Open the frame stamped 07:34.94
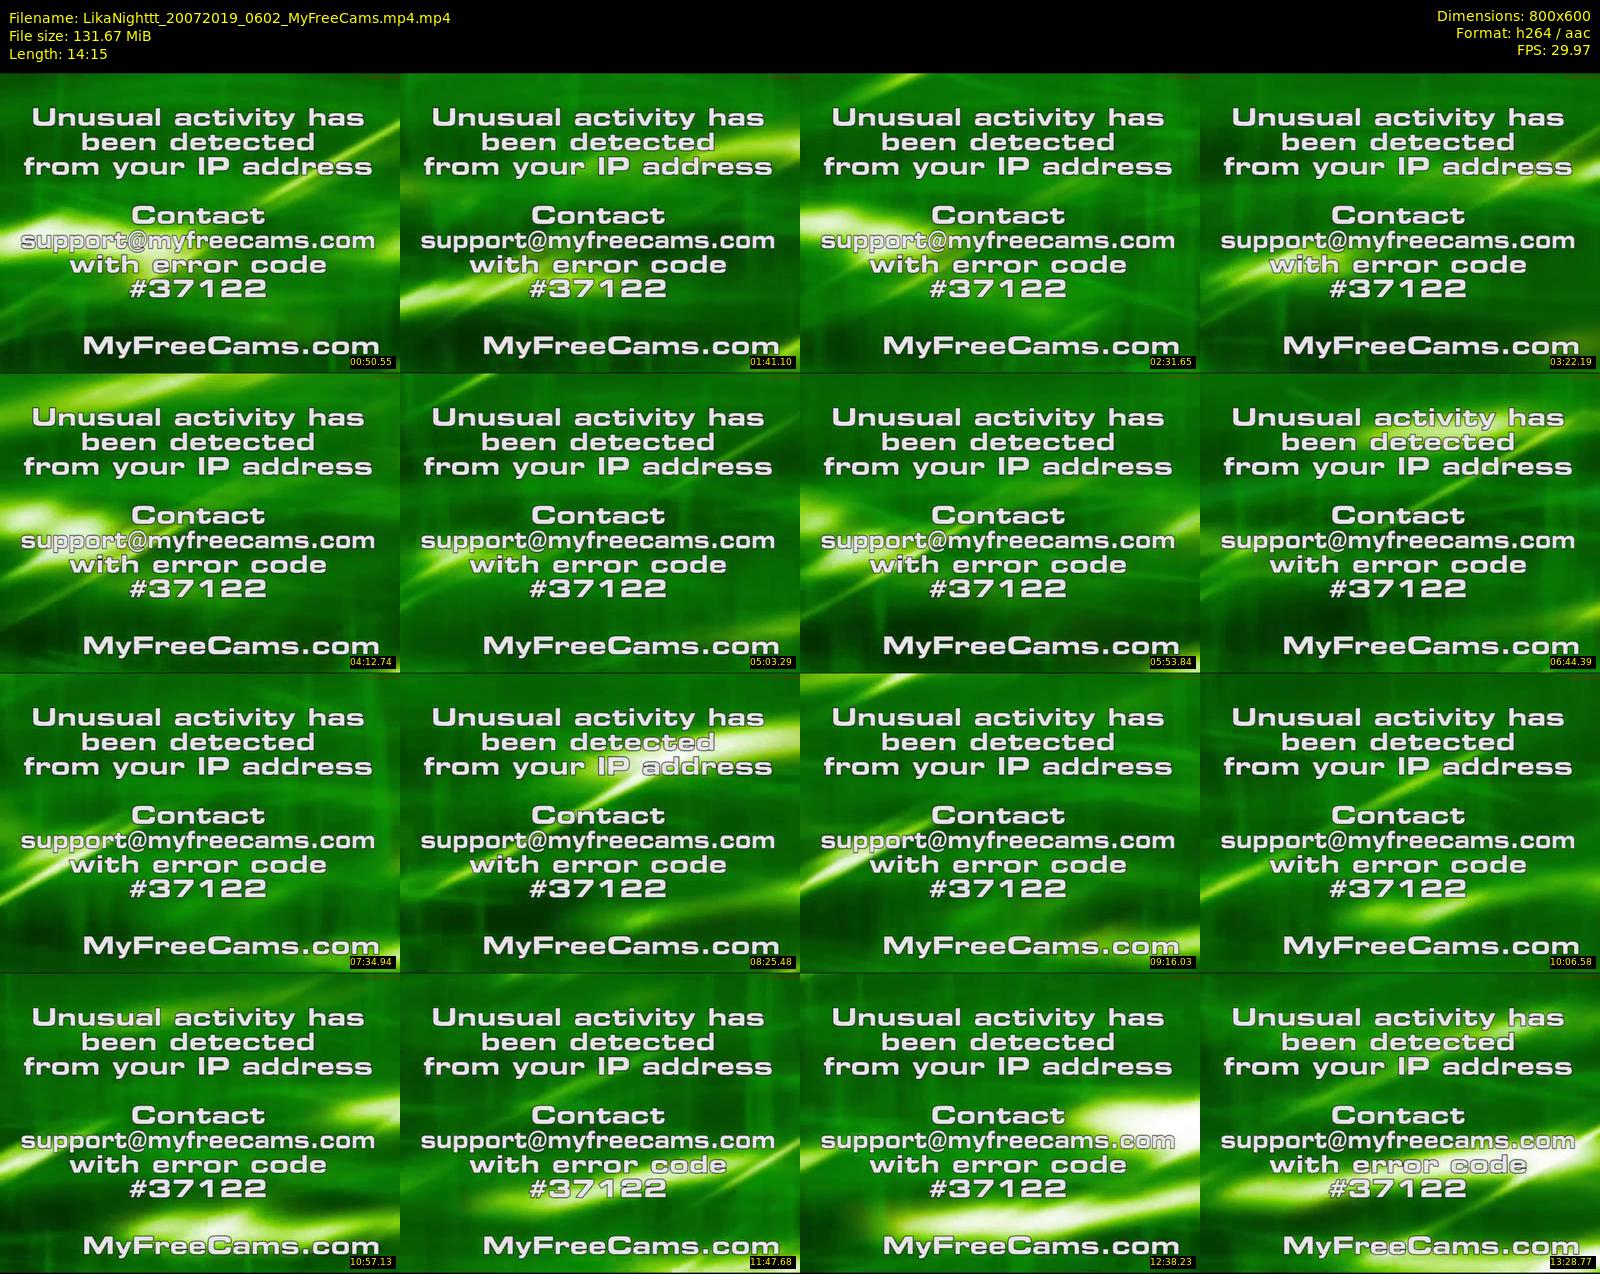 point(199,823)
